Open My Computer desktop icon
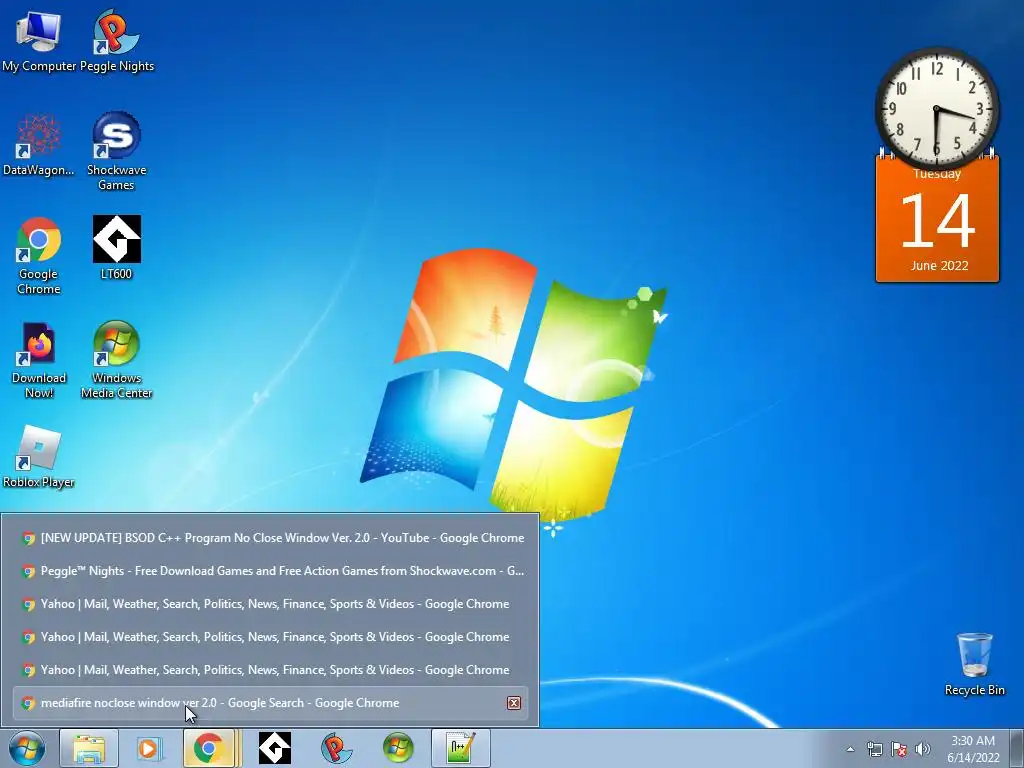This screenshot has height=768, width=1024. click(x=39, y=40)
